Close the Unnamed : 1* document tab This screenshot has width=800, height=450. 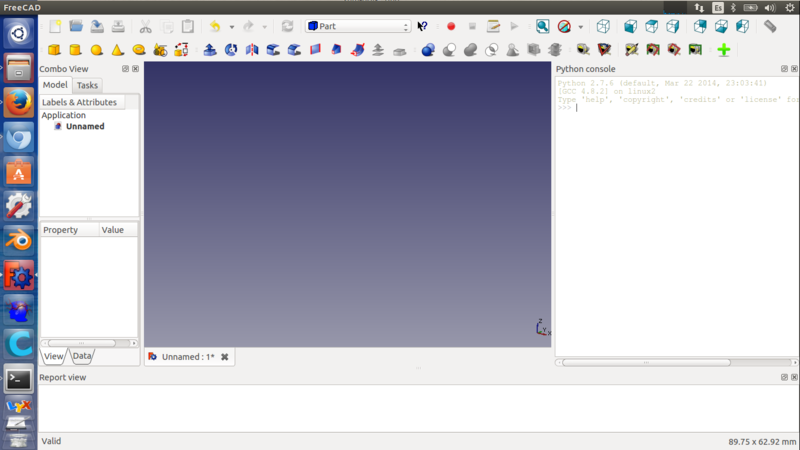pyautogui.click(x=225, y=357)
